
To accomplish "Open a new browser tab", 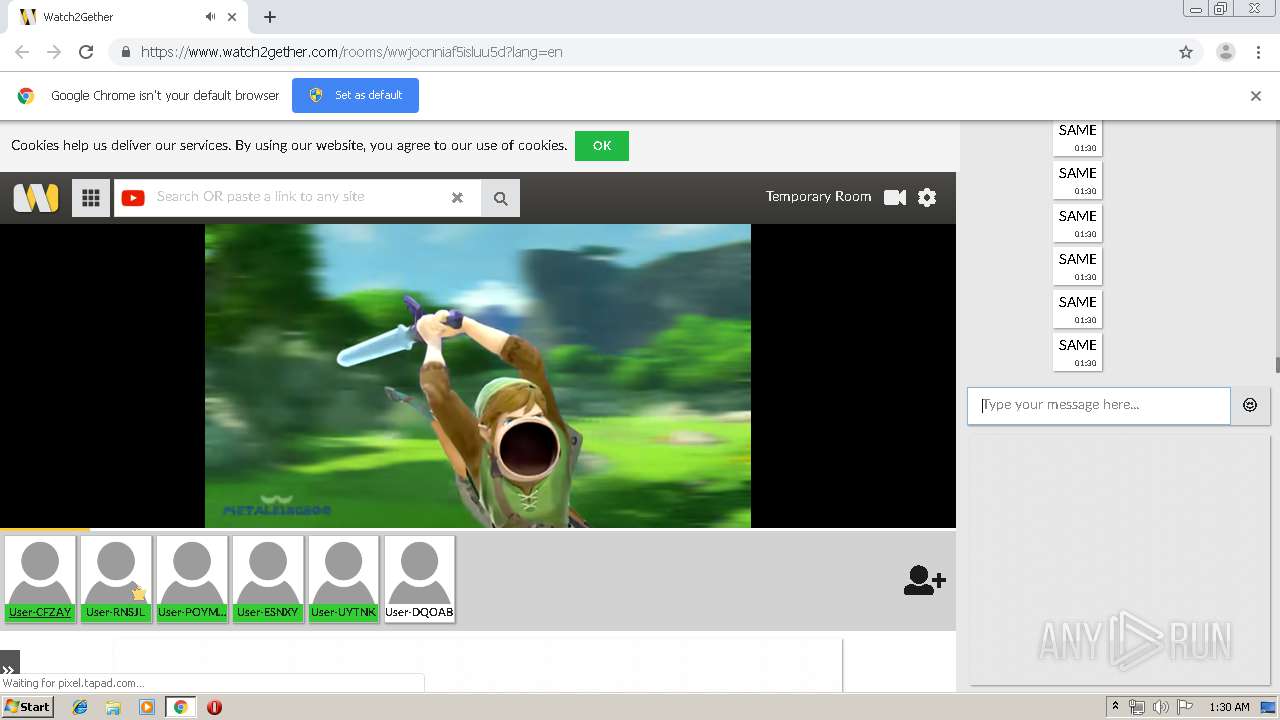I will pos(270,17).
